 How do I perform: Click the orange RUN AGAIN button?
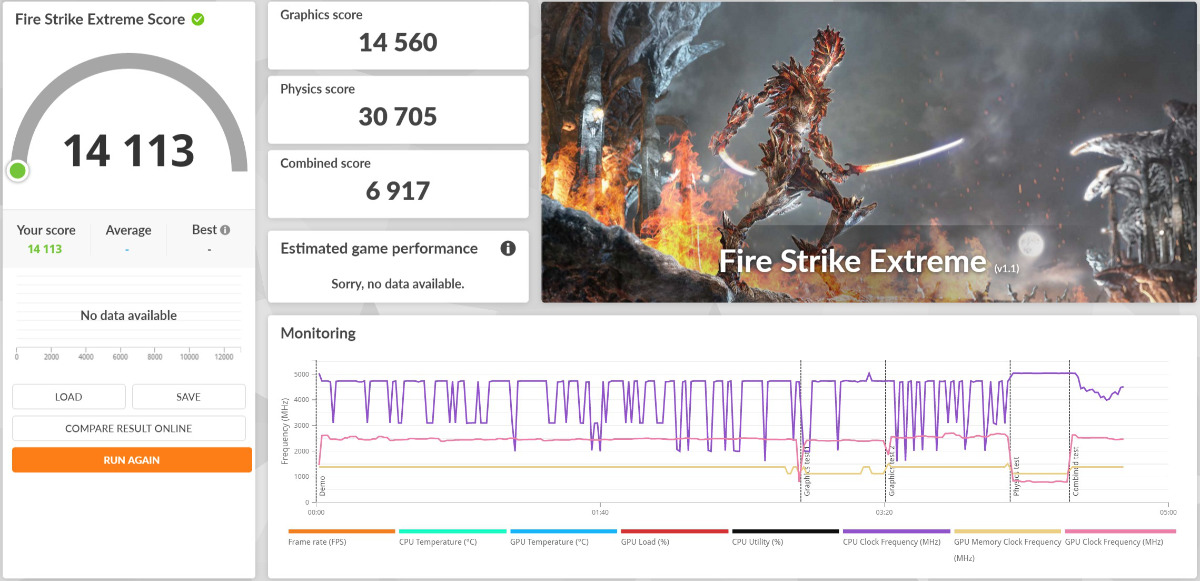132,460
